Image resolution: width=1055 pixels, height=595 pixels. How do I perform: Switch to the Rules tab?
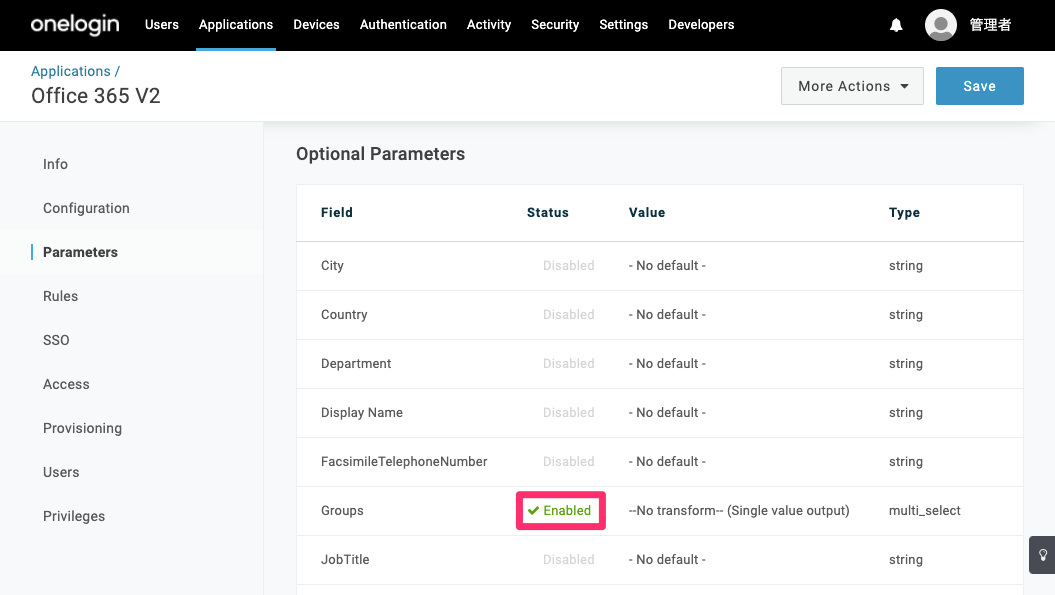pyautogui.click(x=61, y=296)
